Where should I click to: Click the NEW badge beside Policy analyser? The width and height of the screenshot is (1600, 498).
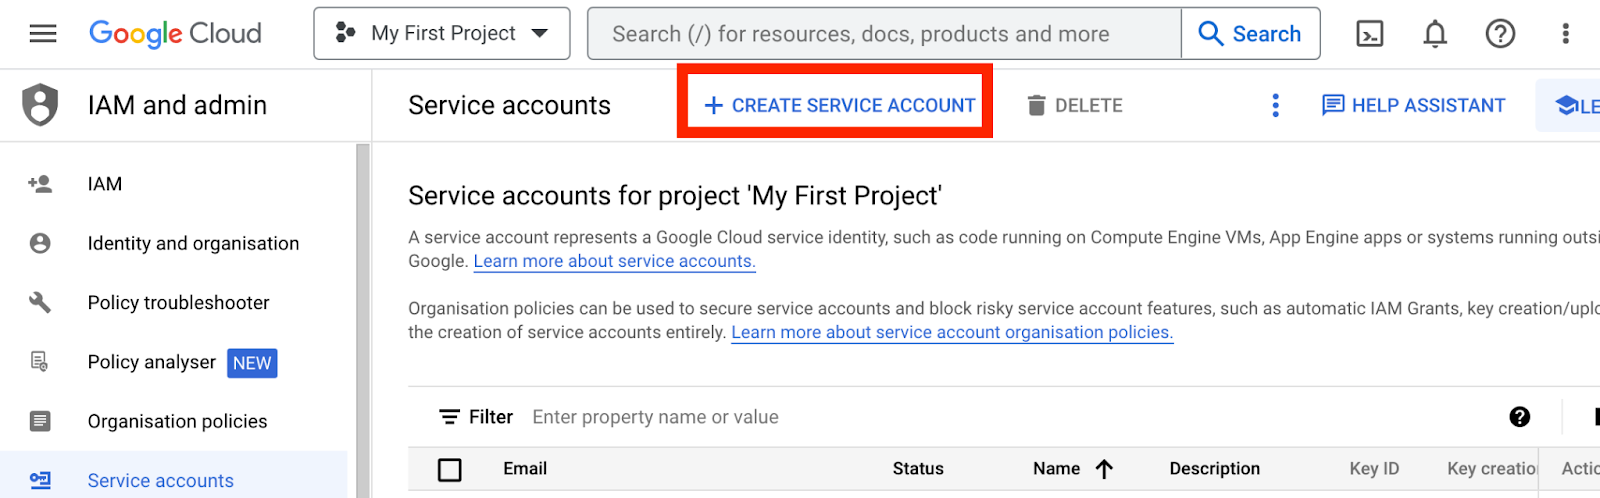click(x=252, y=363)
